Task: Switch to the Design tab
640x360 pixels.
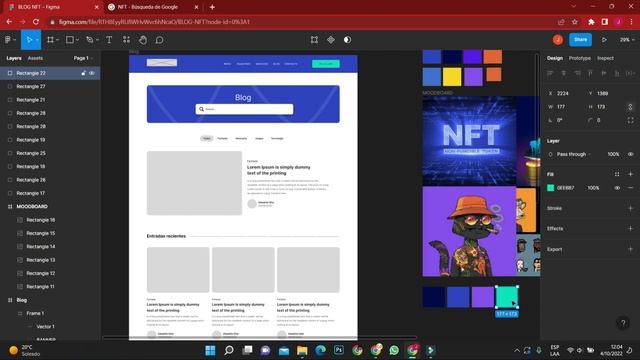Action: tap(555, 58)
